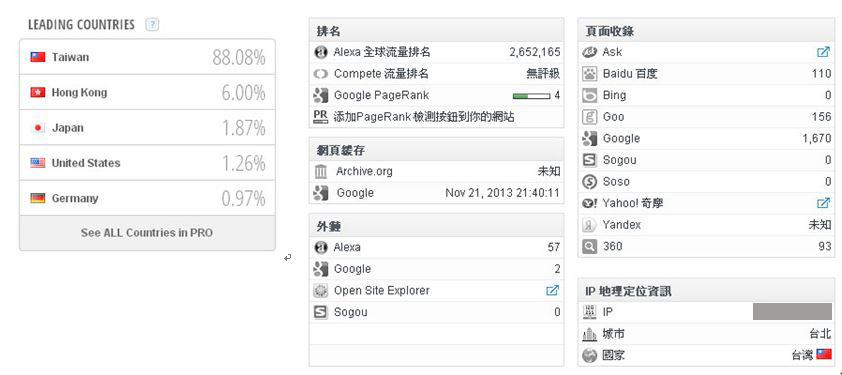Click Alexa 全球流量排名 link

coord(382,52)
